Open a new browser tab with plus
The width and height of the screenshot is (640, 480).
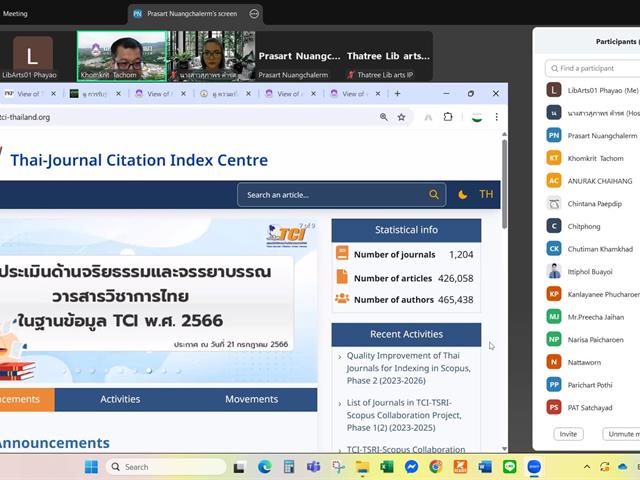tap(397, 93)
